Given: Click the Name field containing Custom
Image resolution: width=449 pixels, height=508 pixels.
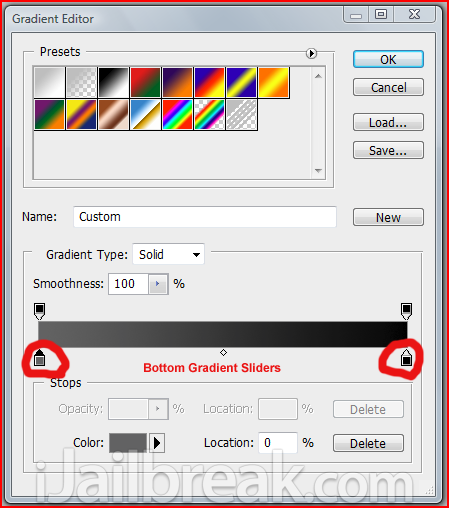Looking at the screenshot, I should (x=205, y=217).
